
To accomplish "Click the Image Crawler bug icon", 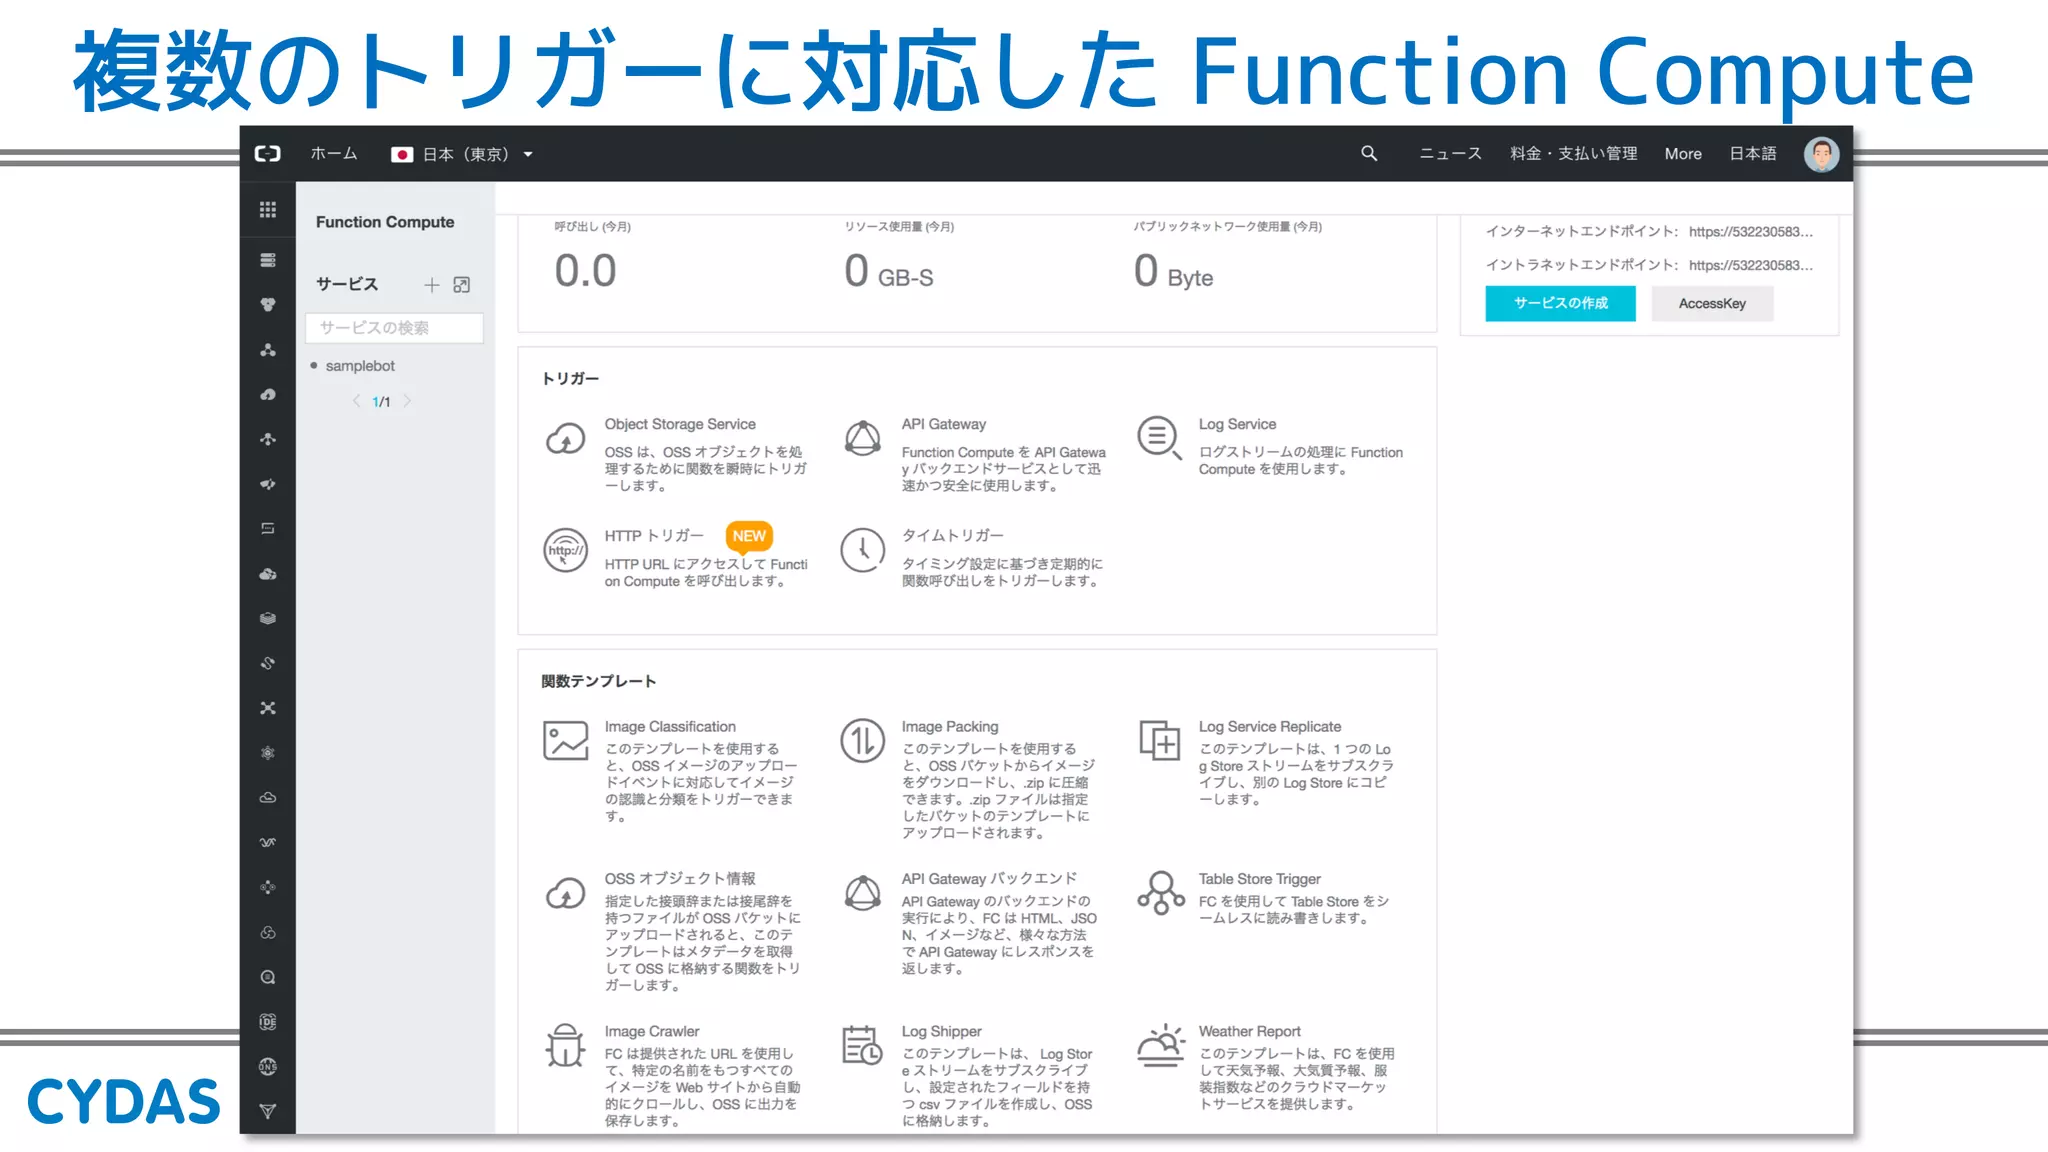I will (x=565, y=1046).
